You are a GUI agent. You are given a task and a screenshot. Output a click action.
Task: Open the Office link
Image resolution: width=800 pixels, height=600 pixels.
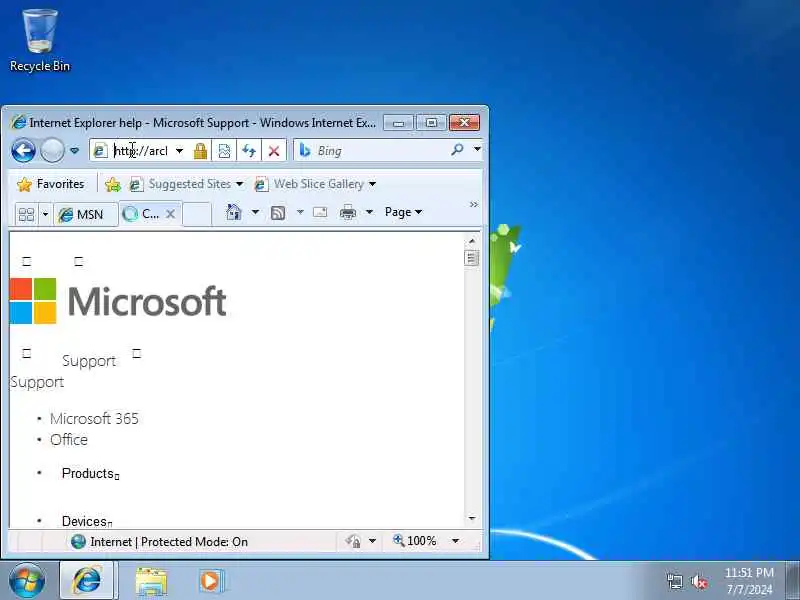click(69, 440)
